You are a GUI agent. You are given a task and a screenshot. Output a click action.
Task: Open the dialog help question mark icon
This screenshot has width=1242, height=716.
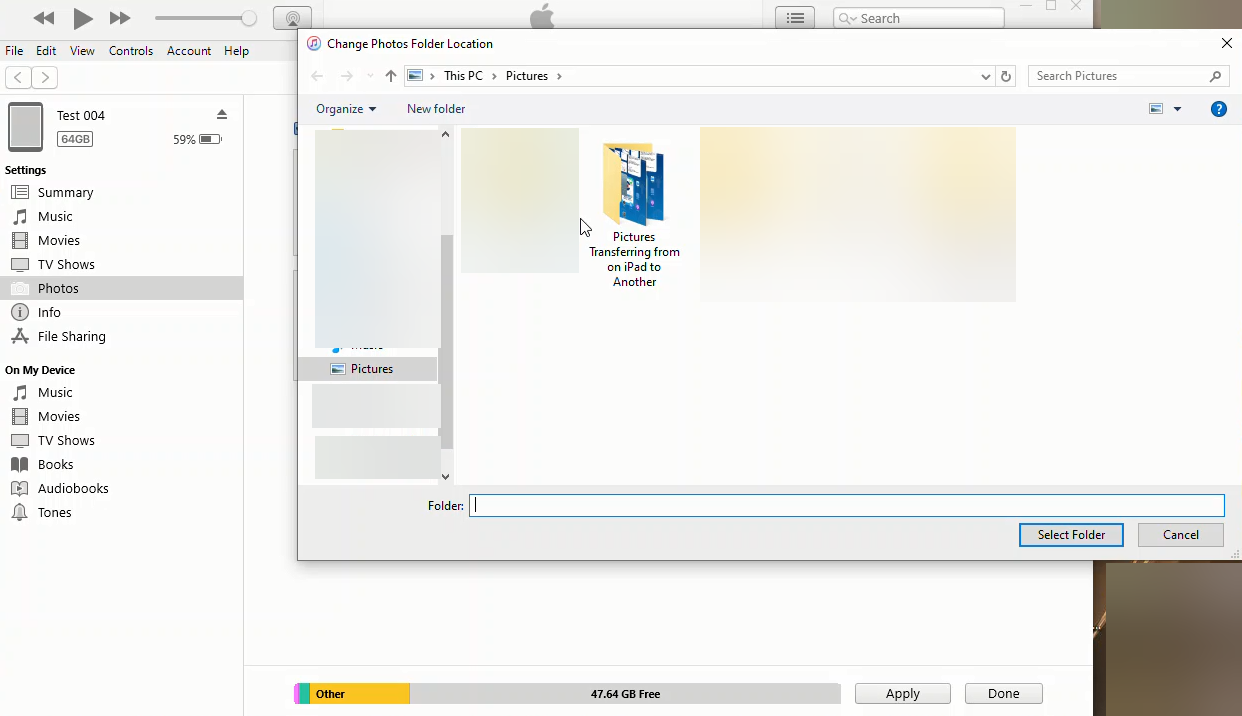click(1218, 109)
